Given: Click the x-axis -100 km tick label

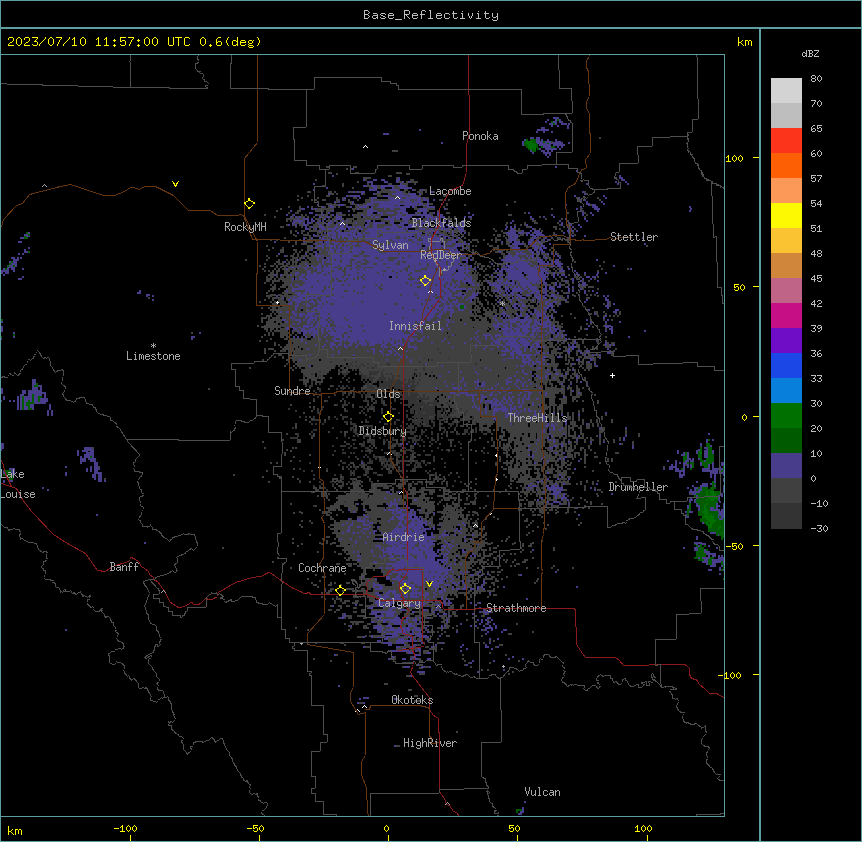Looking at the screenshot, I should coord(125,828).
